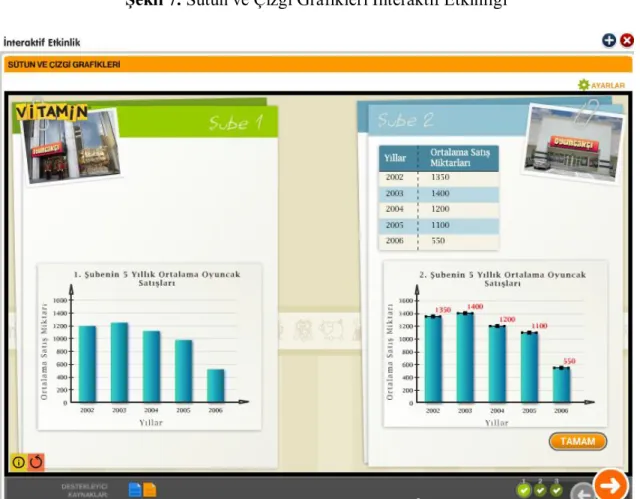Viewport: 640px width, 499px height.
Task: Click the blue plus expand icon
Action: (x=609, y=40)
